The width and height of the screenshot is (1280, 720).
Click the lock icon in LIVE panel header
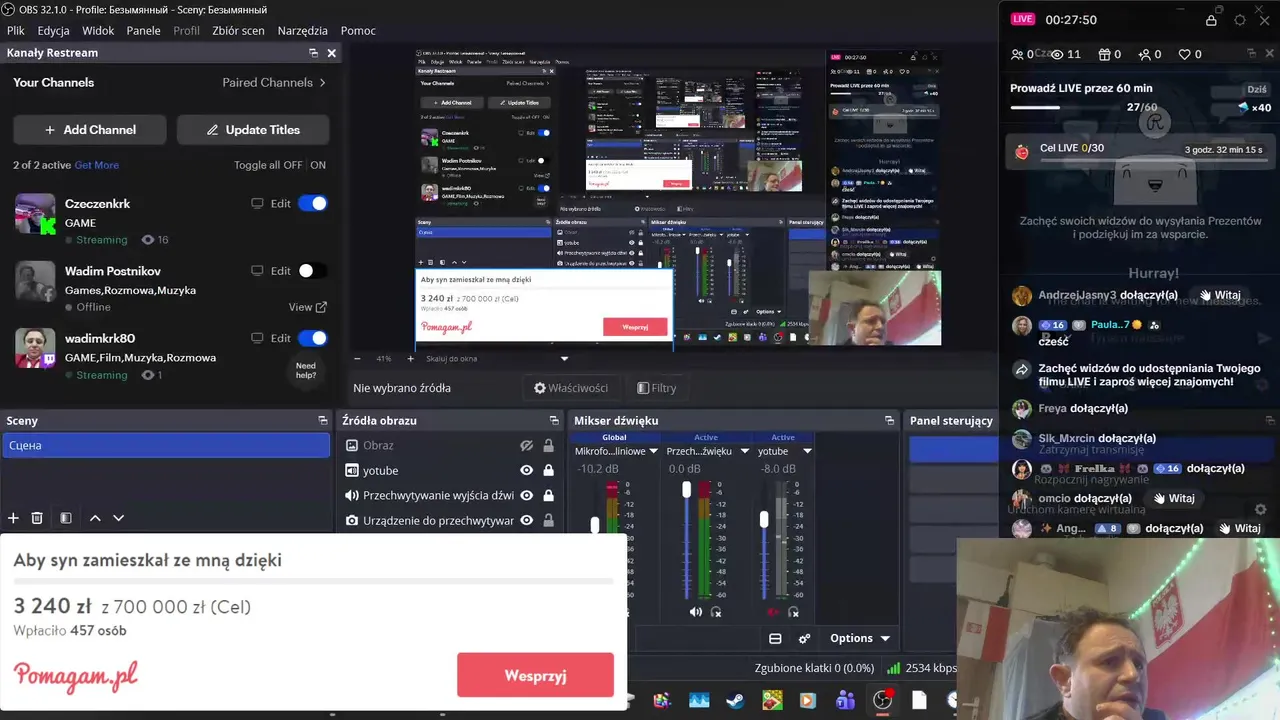click(1211, 20)
